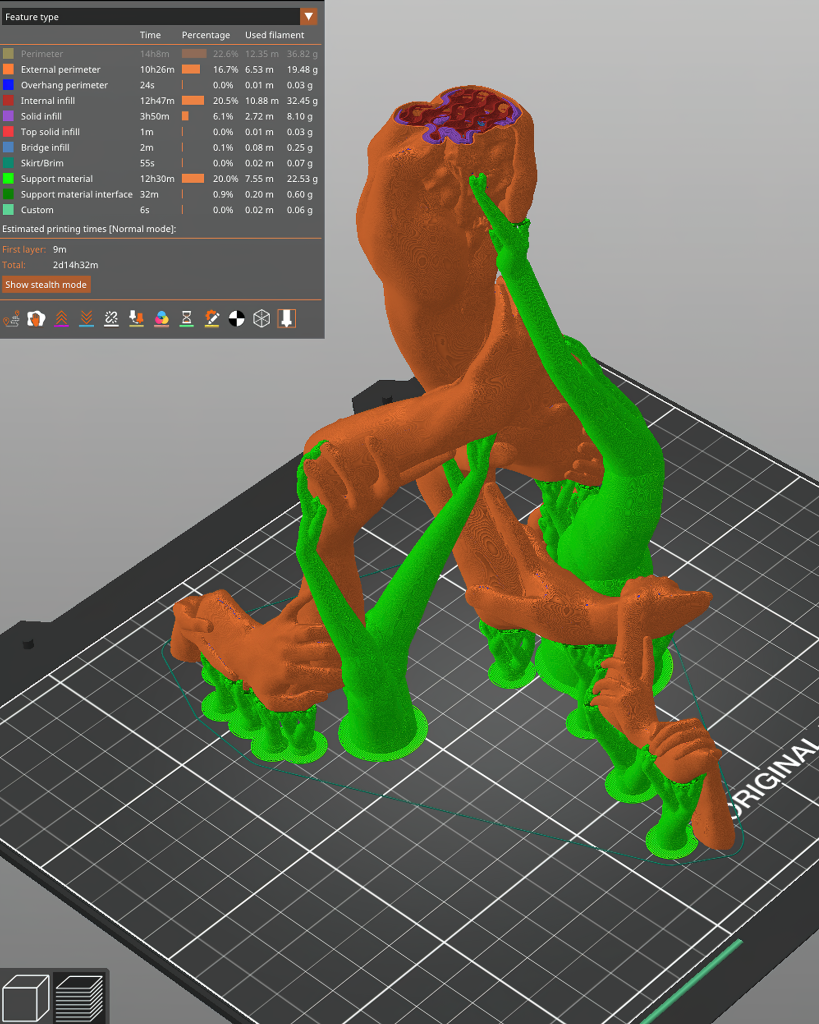Viewport: 819px width, 1024px height.
Task: Toggle Custom G-codes gear and pencil icon
Action: click(212, 319)
